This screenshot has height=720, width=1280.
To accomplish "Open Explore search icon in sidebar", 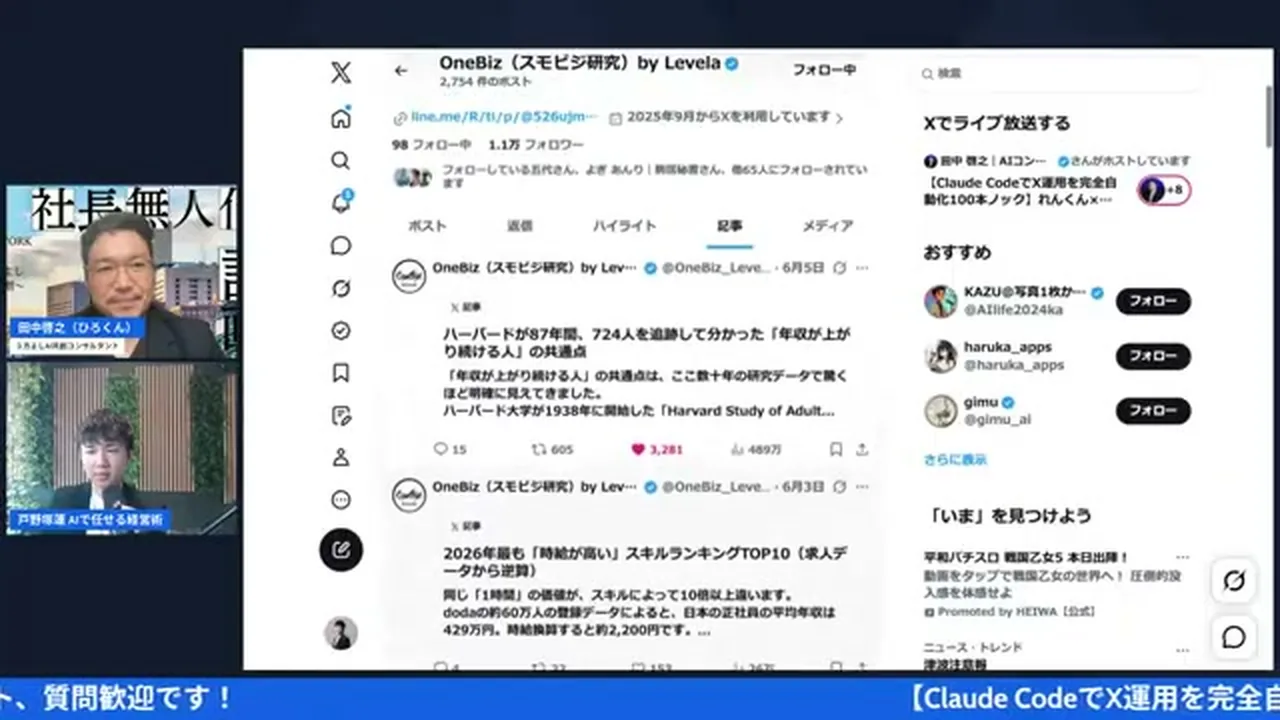I will click(x=341, y=160).
